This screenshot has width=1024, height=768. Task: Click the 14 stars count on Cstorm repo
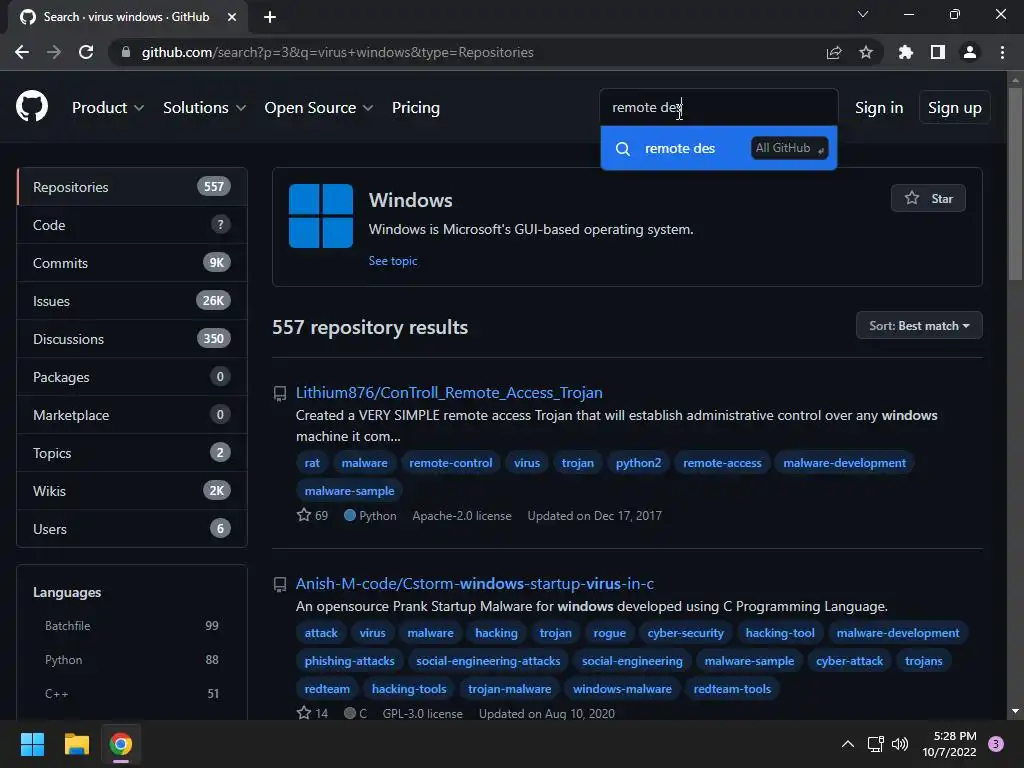[312, 713]
